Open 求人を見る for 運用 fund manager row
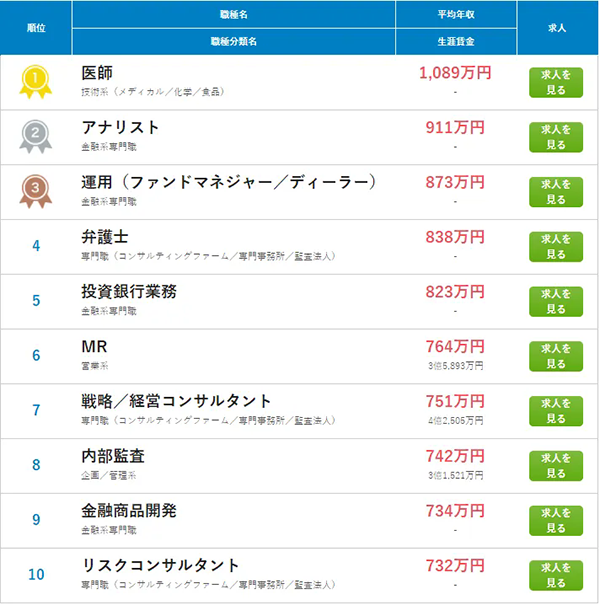This screenshot has height=605, width=600. tap(556, 192)
